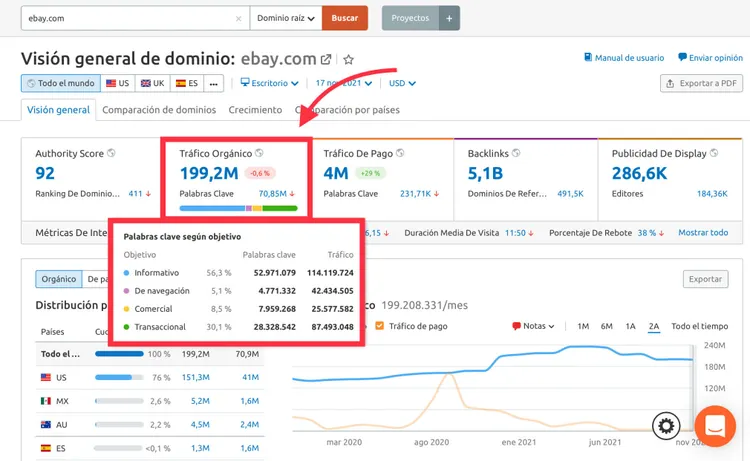Switch to Crecimiento tab
The width and height of the screenshot is (750, 461).
[255, 110]
